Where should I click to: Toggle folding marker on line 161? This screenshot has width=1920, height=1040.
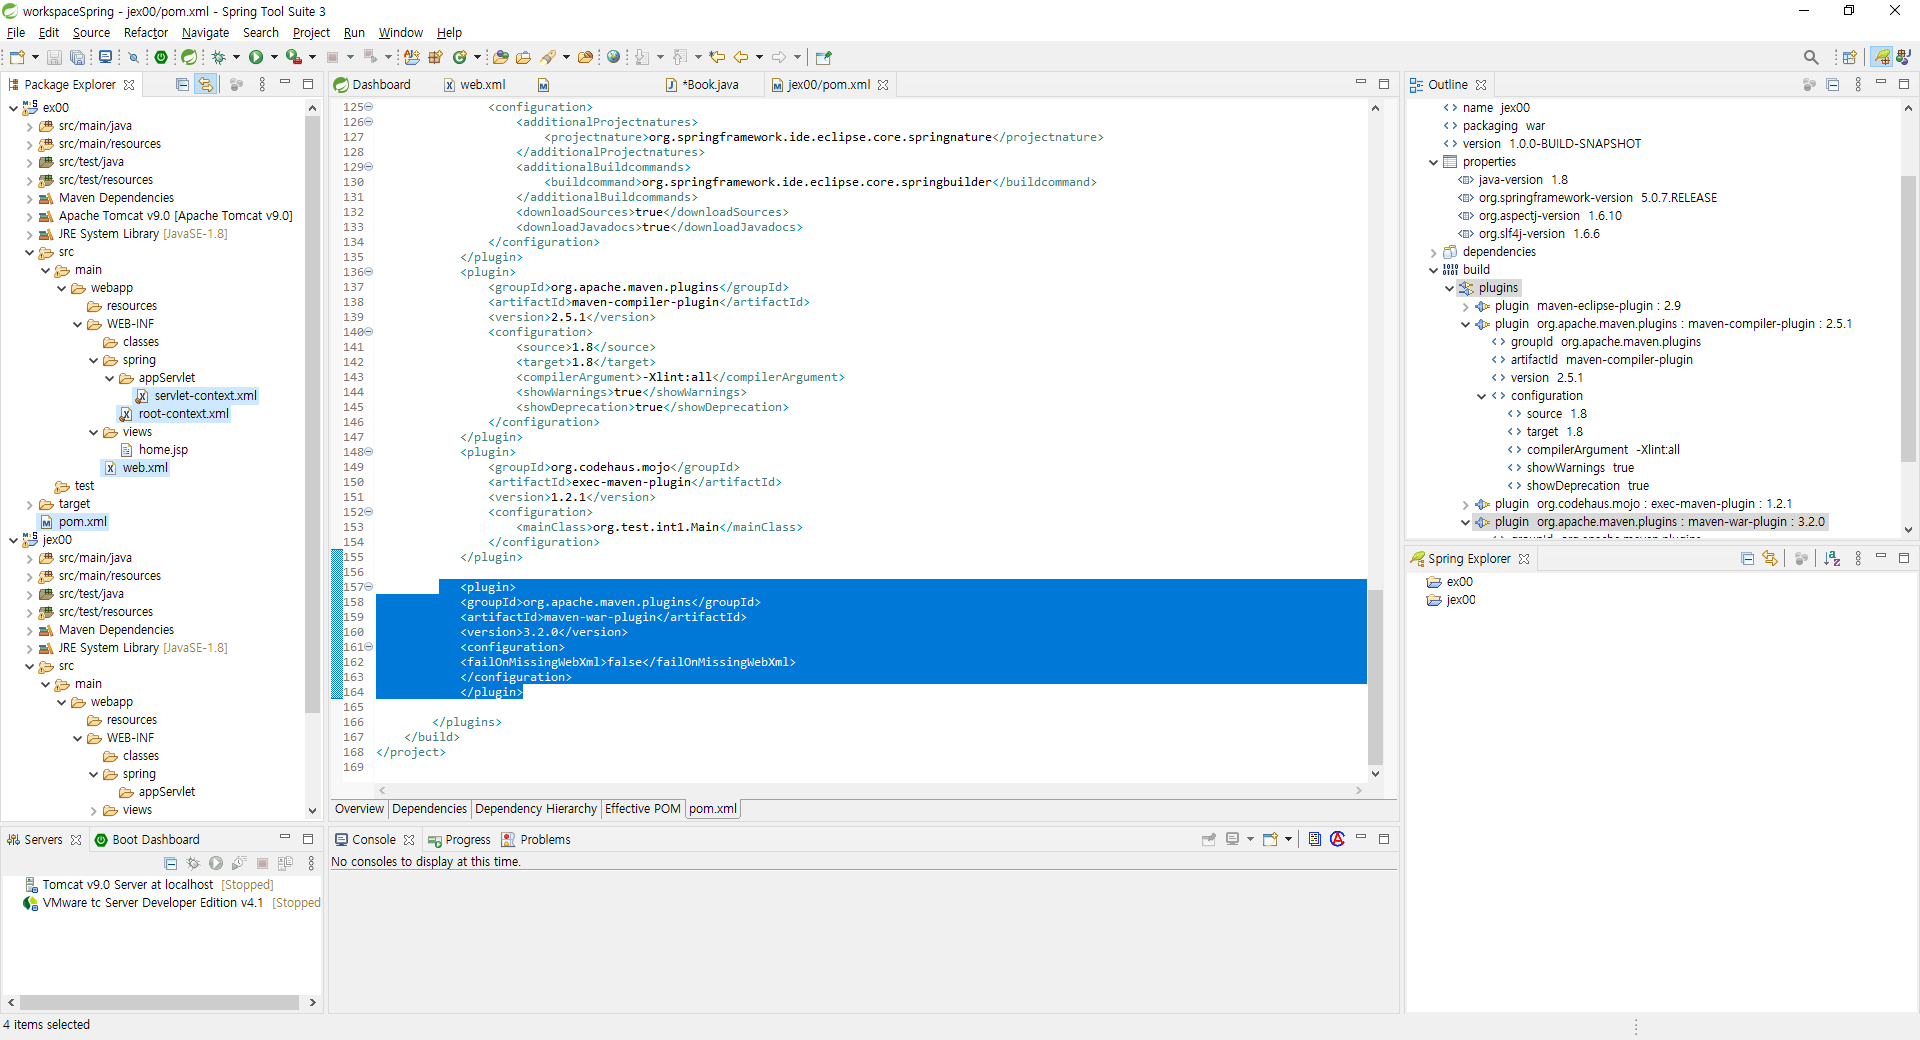tap(368, 647)
